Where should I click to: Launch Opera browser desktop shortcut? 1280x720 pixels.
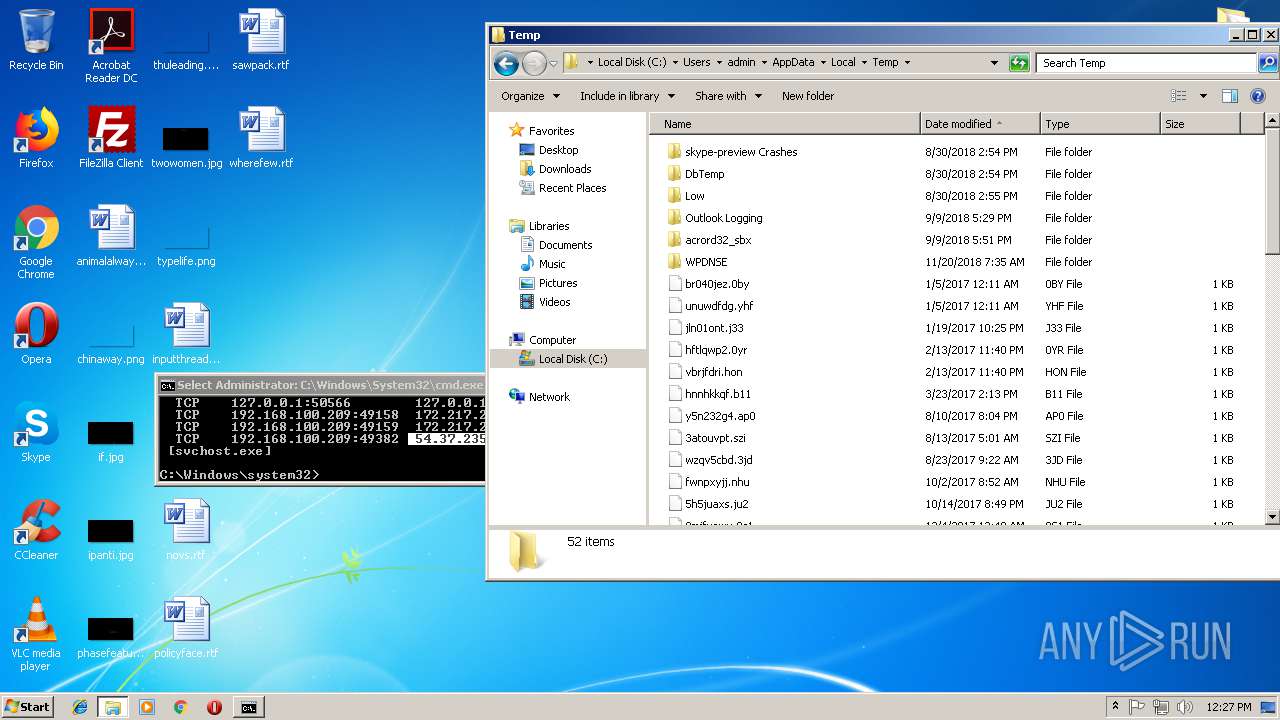tap(36, 334)
